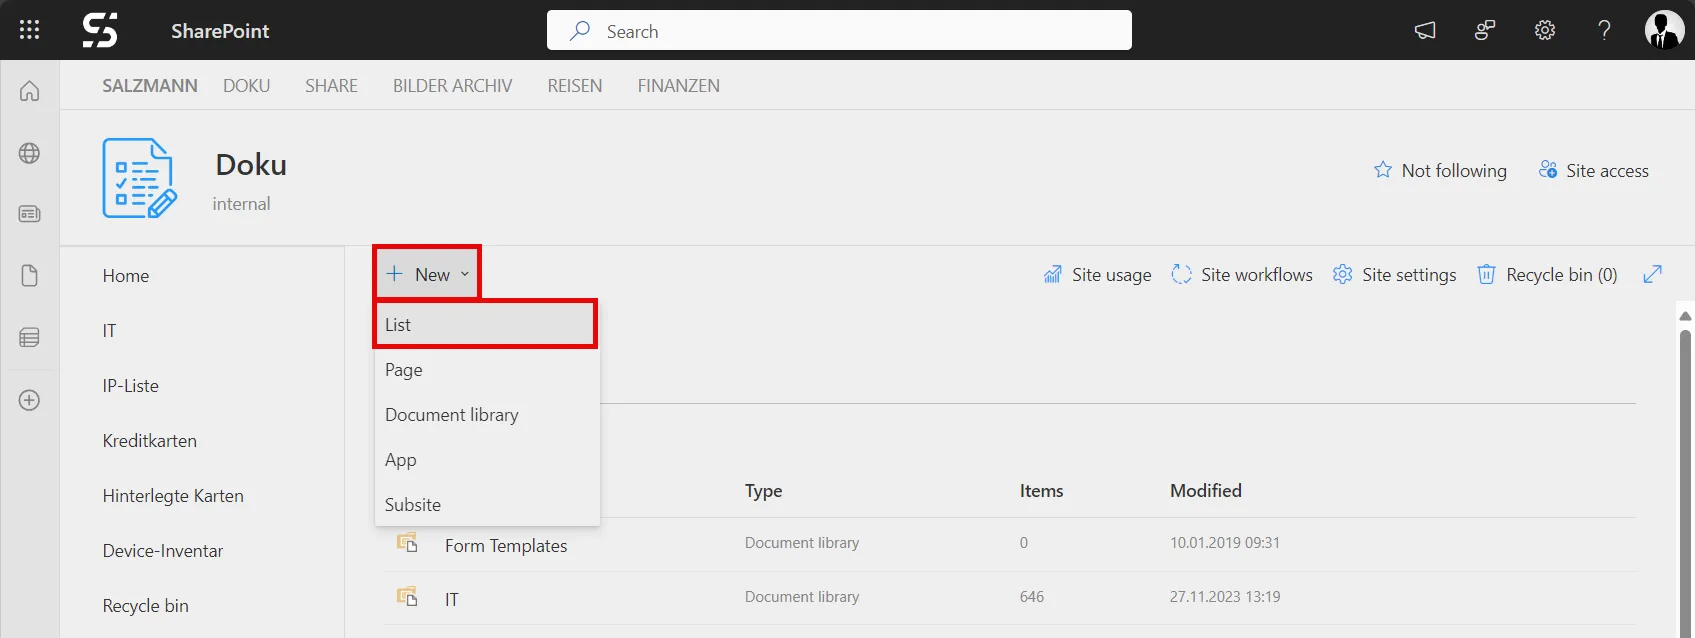Screen dimensions: 1695x638
Task: Click the 646 items count cell
Action: point(1032,597)
